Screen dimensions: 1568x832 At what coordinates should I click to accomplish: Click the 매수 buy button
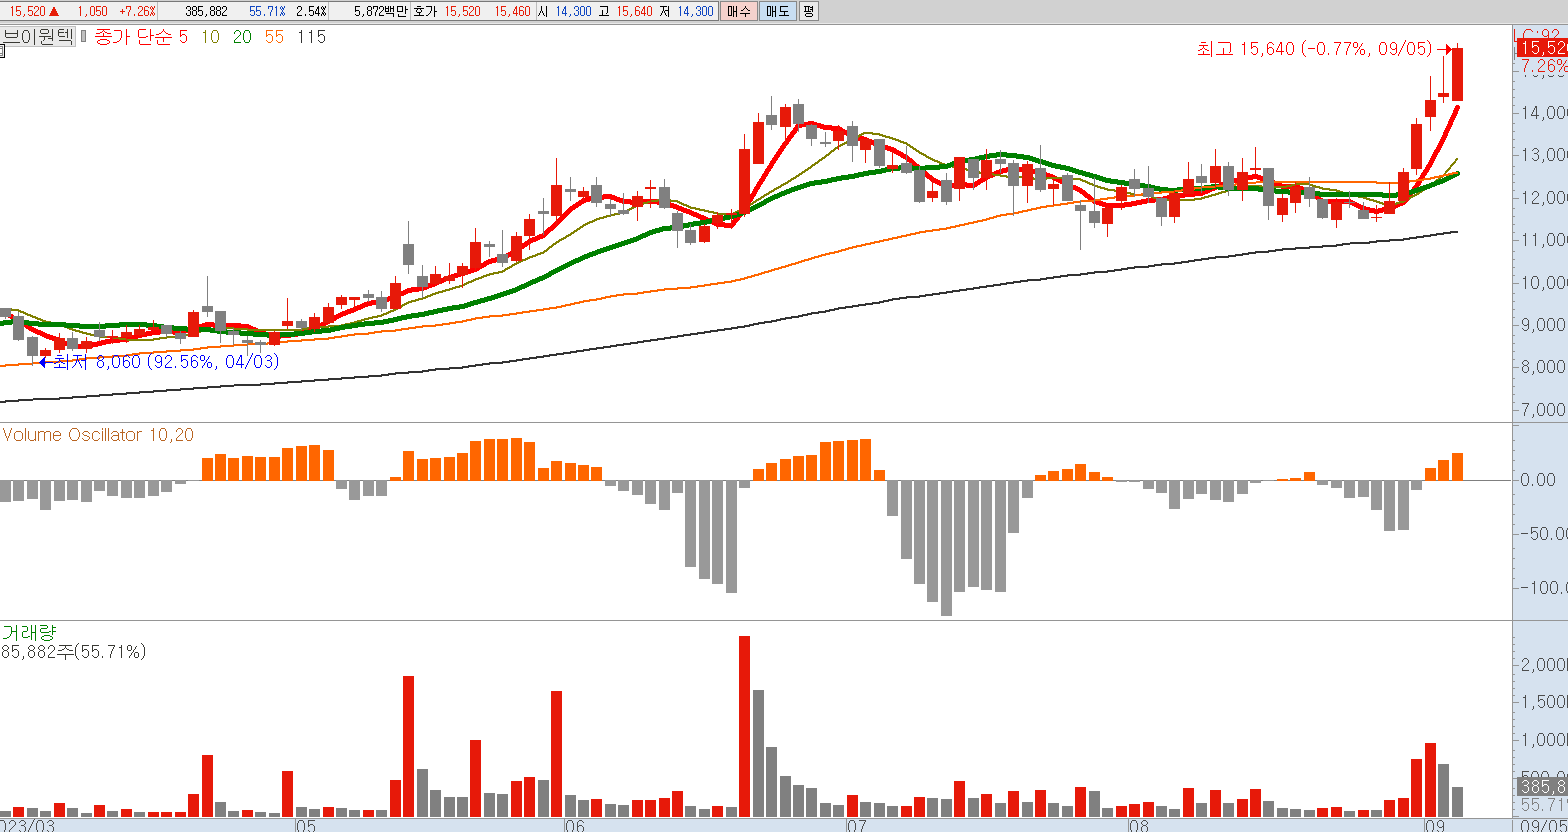739,11
